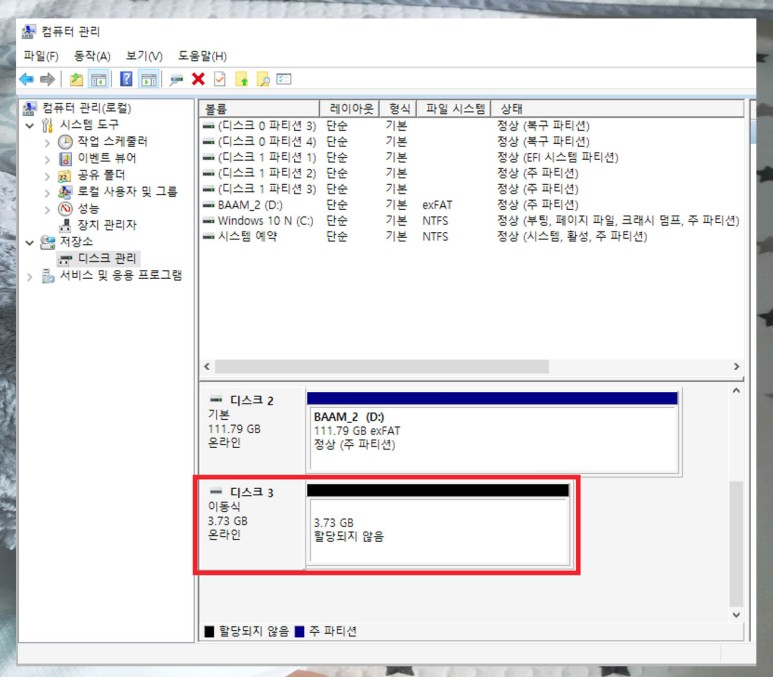Click the volume list horizontal scrollbar thumb
Image resolution: width=773 pixels, height=677 pixels.
382,366
